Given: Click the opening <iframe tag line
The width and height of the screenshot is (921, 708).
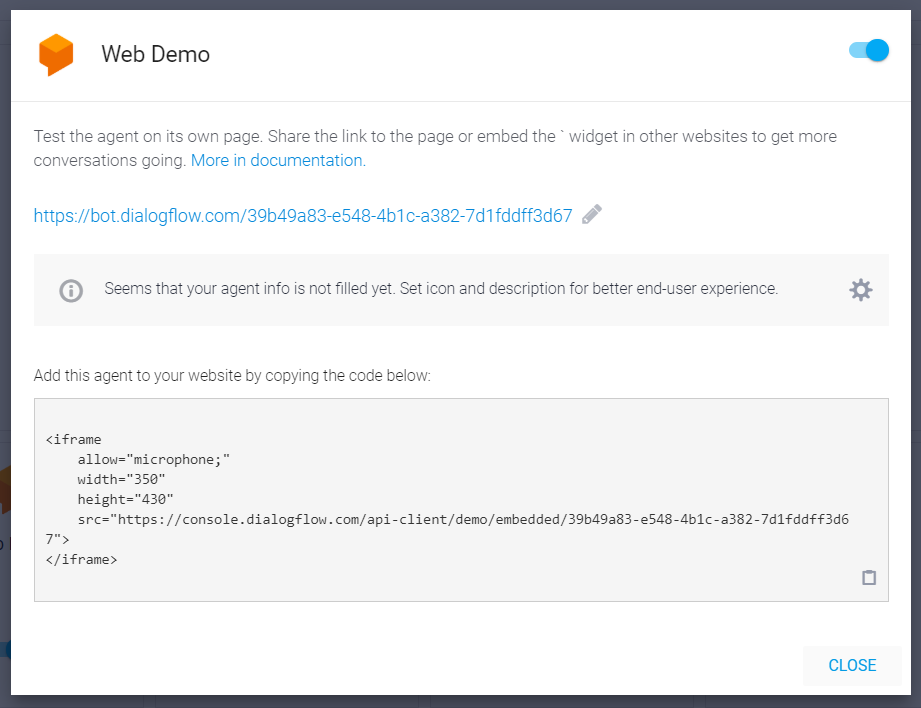Looking at the screenshot, I should (73, 439).
